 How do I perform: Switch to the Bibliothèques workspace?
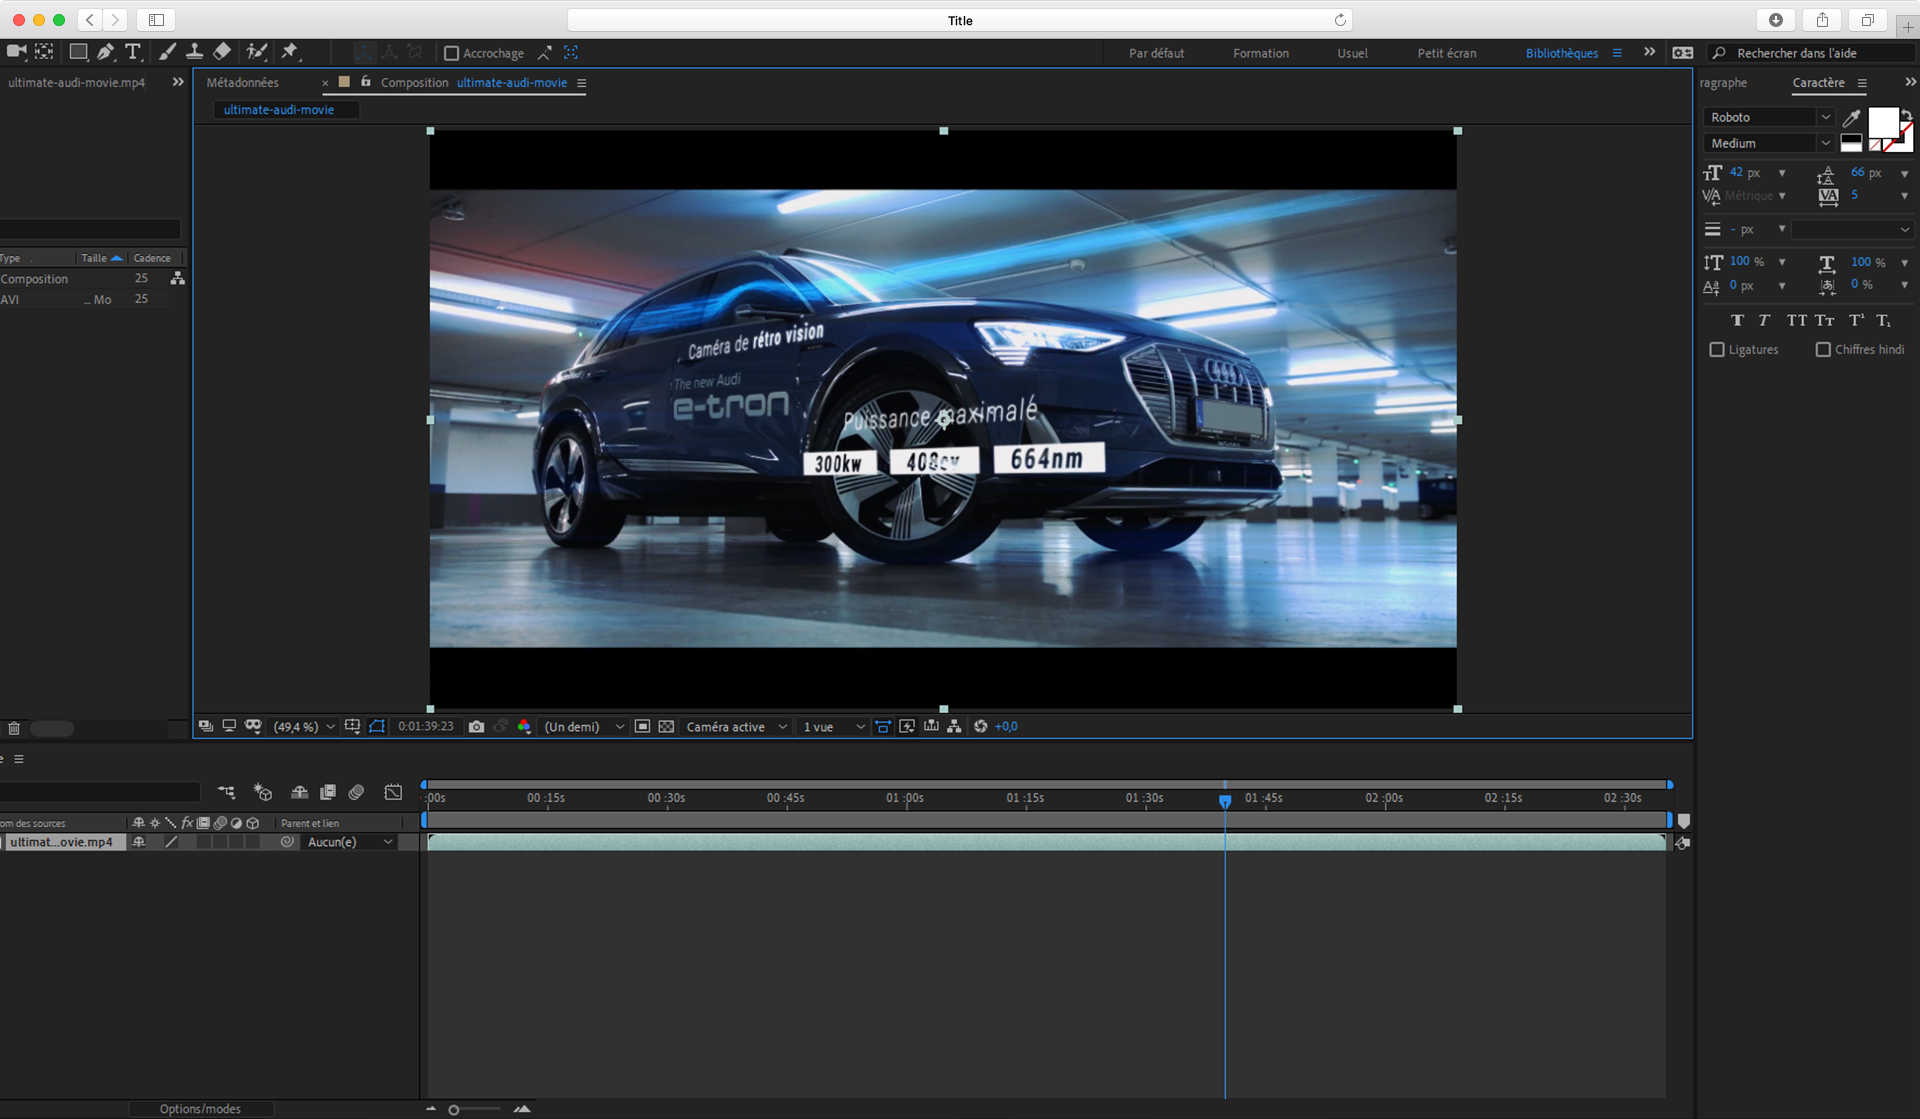pos(1561,53)
